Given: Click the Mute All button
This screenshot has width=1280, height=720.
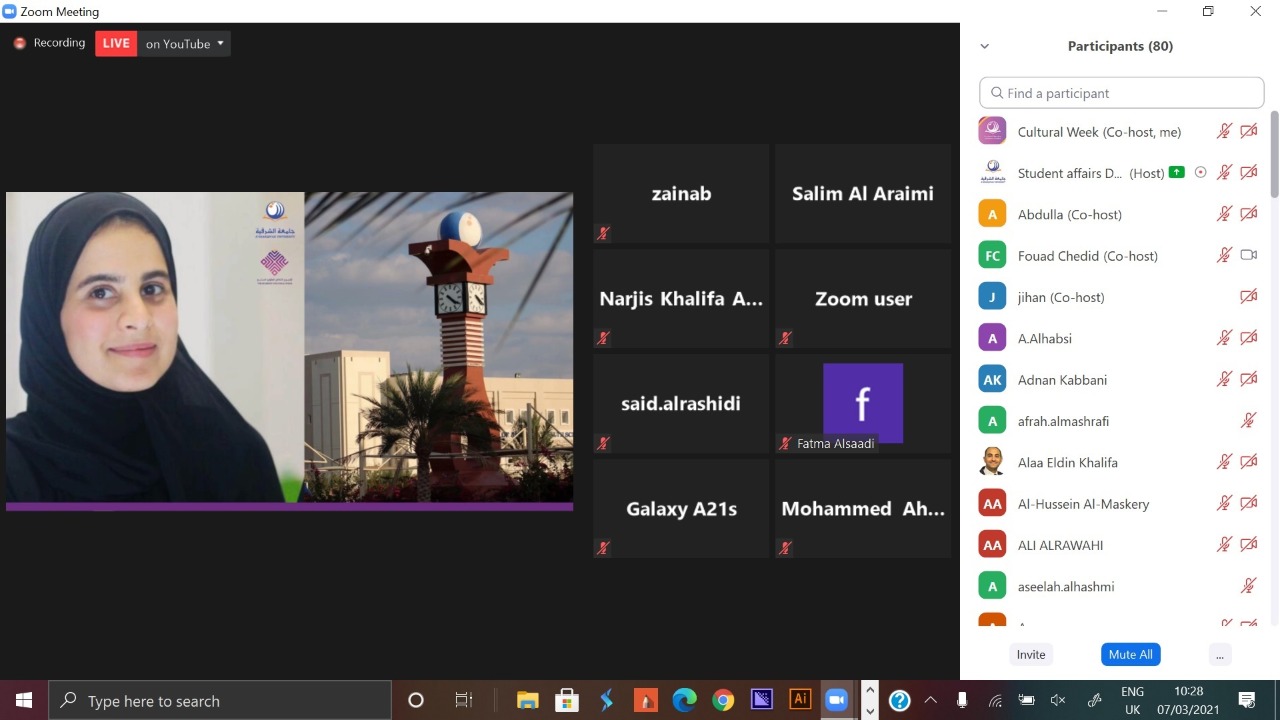Looking at the screenshot, I should pyautogui.click(x=1130, y=654).
